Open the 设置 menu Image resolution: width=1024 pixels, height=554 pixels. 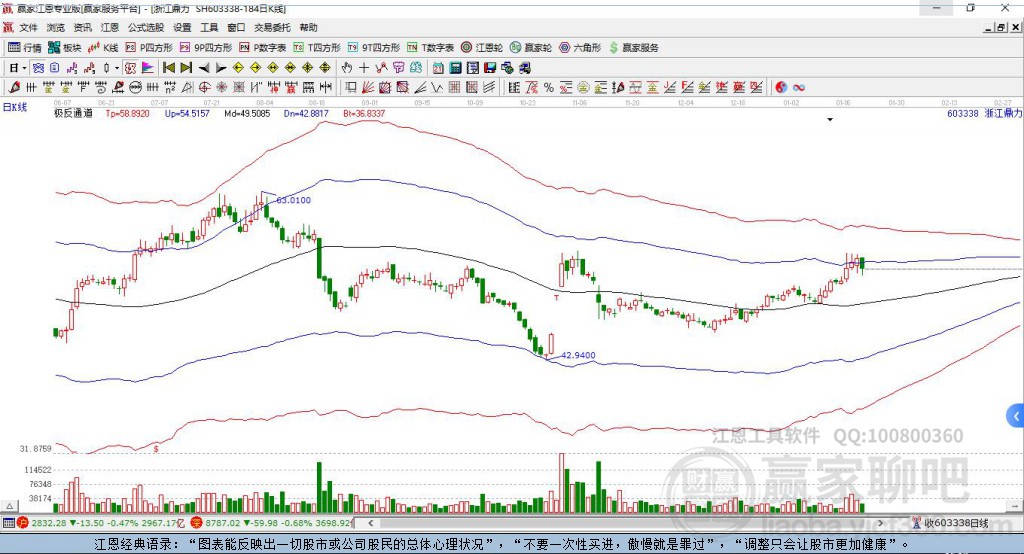pyautogui.click(x=182, y=27)
